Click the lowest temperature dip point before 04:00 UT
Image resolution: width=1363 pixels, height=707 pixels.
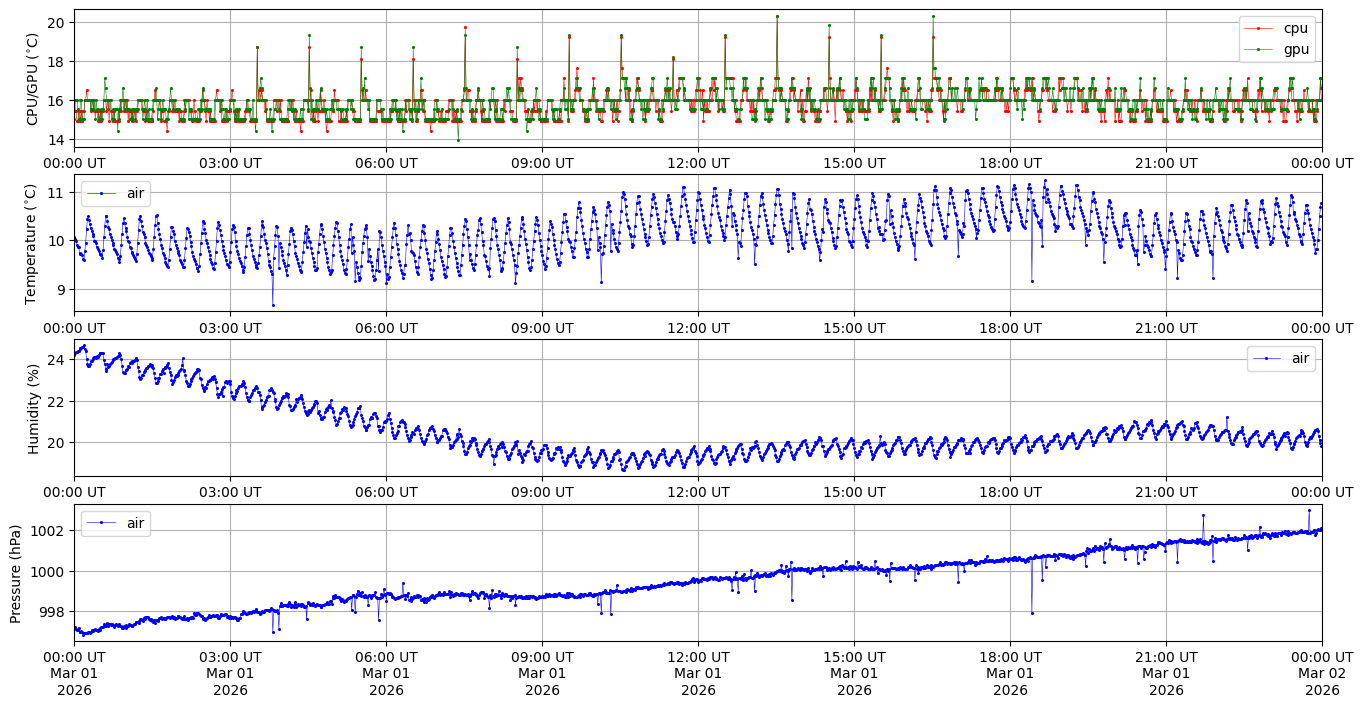click(x=273, y=305)
